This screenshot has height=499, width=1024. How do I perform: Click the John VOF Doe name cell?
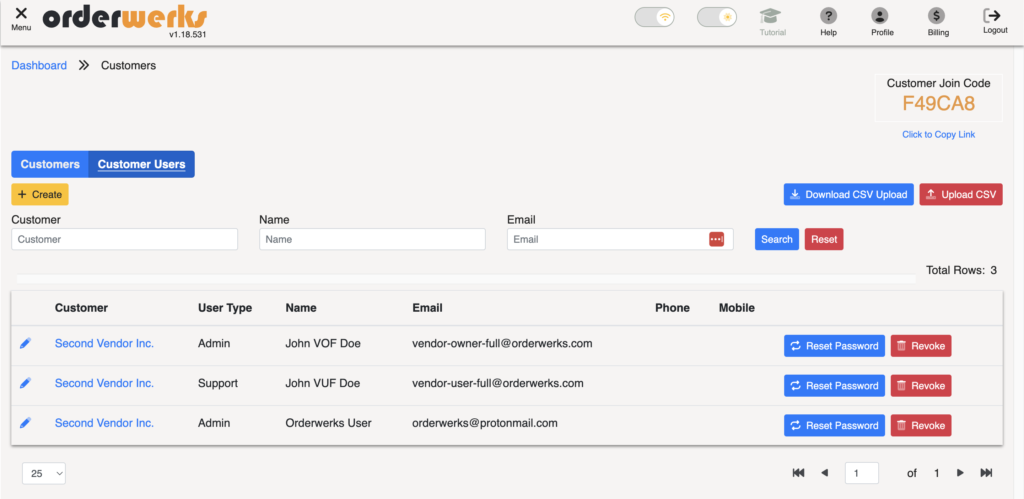click(x=323, y=344)
